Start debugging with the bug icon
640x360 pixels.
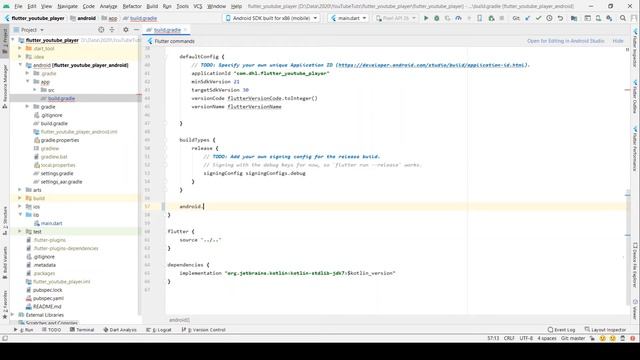coord(436,18)
